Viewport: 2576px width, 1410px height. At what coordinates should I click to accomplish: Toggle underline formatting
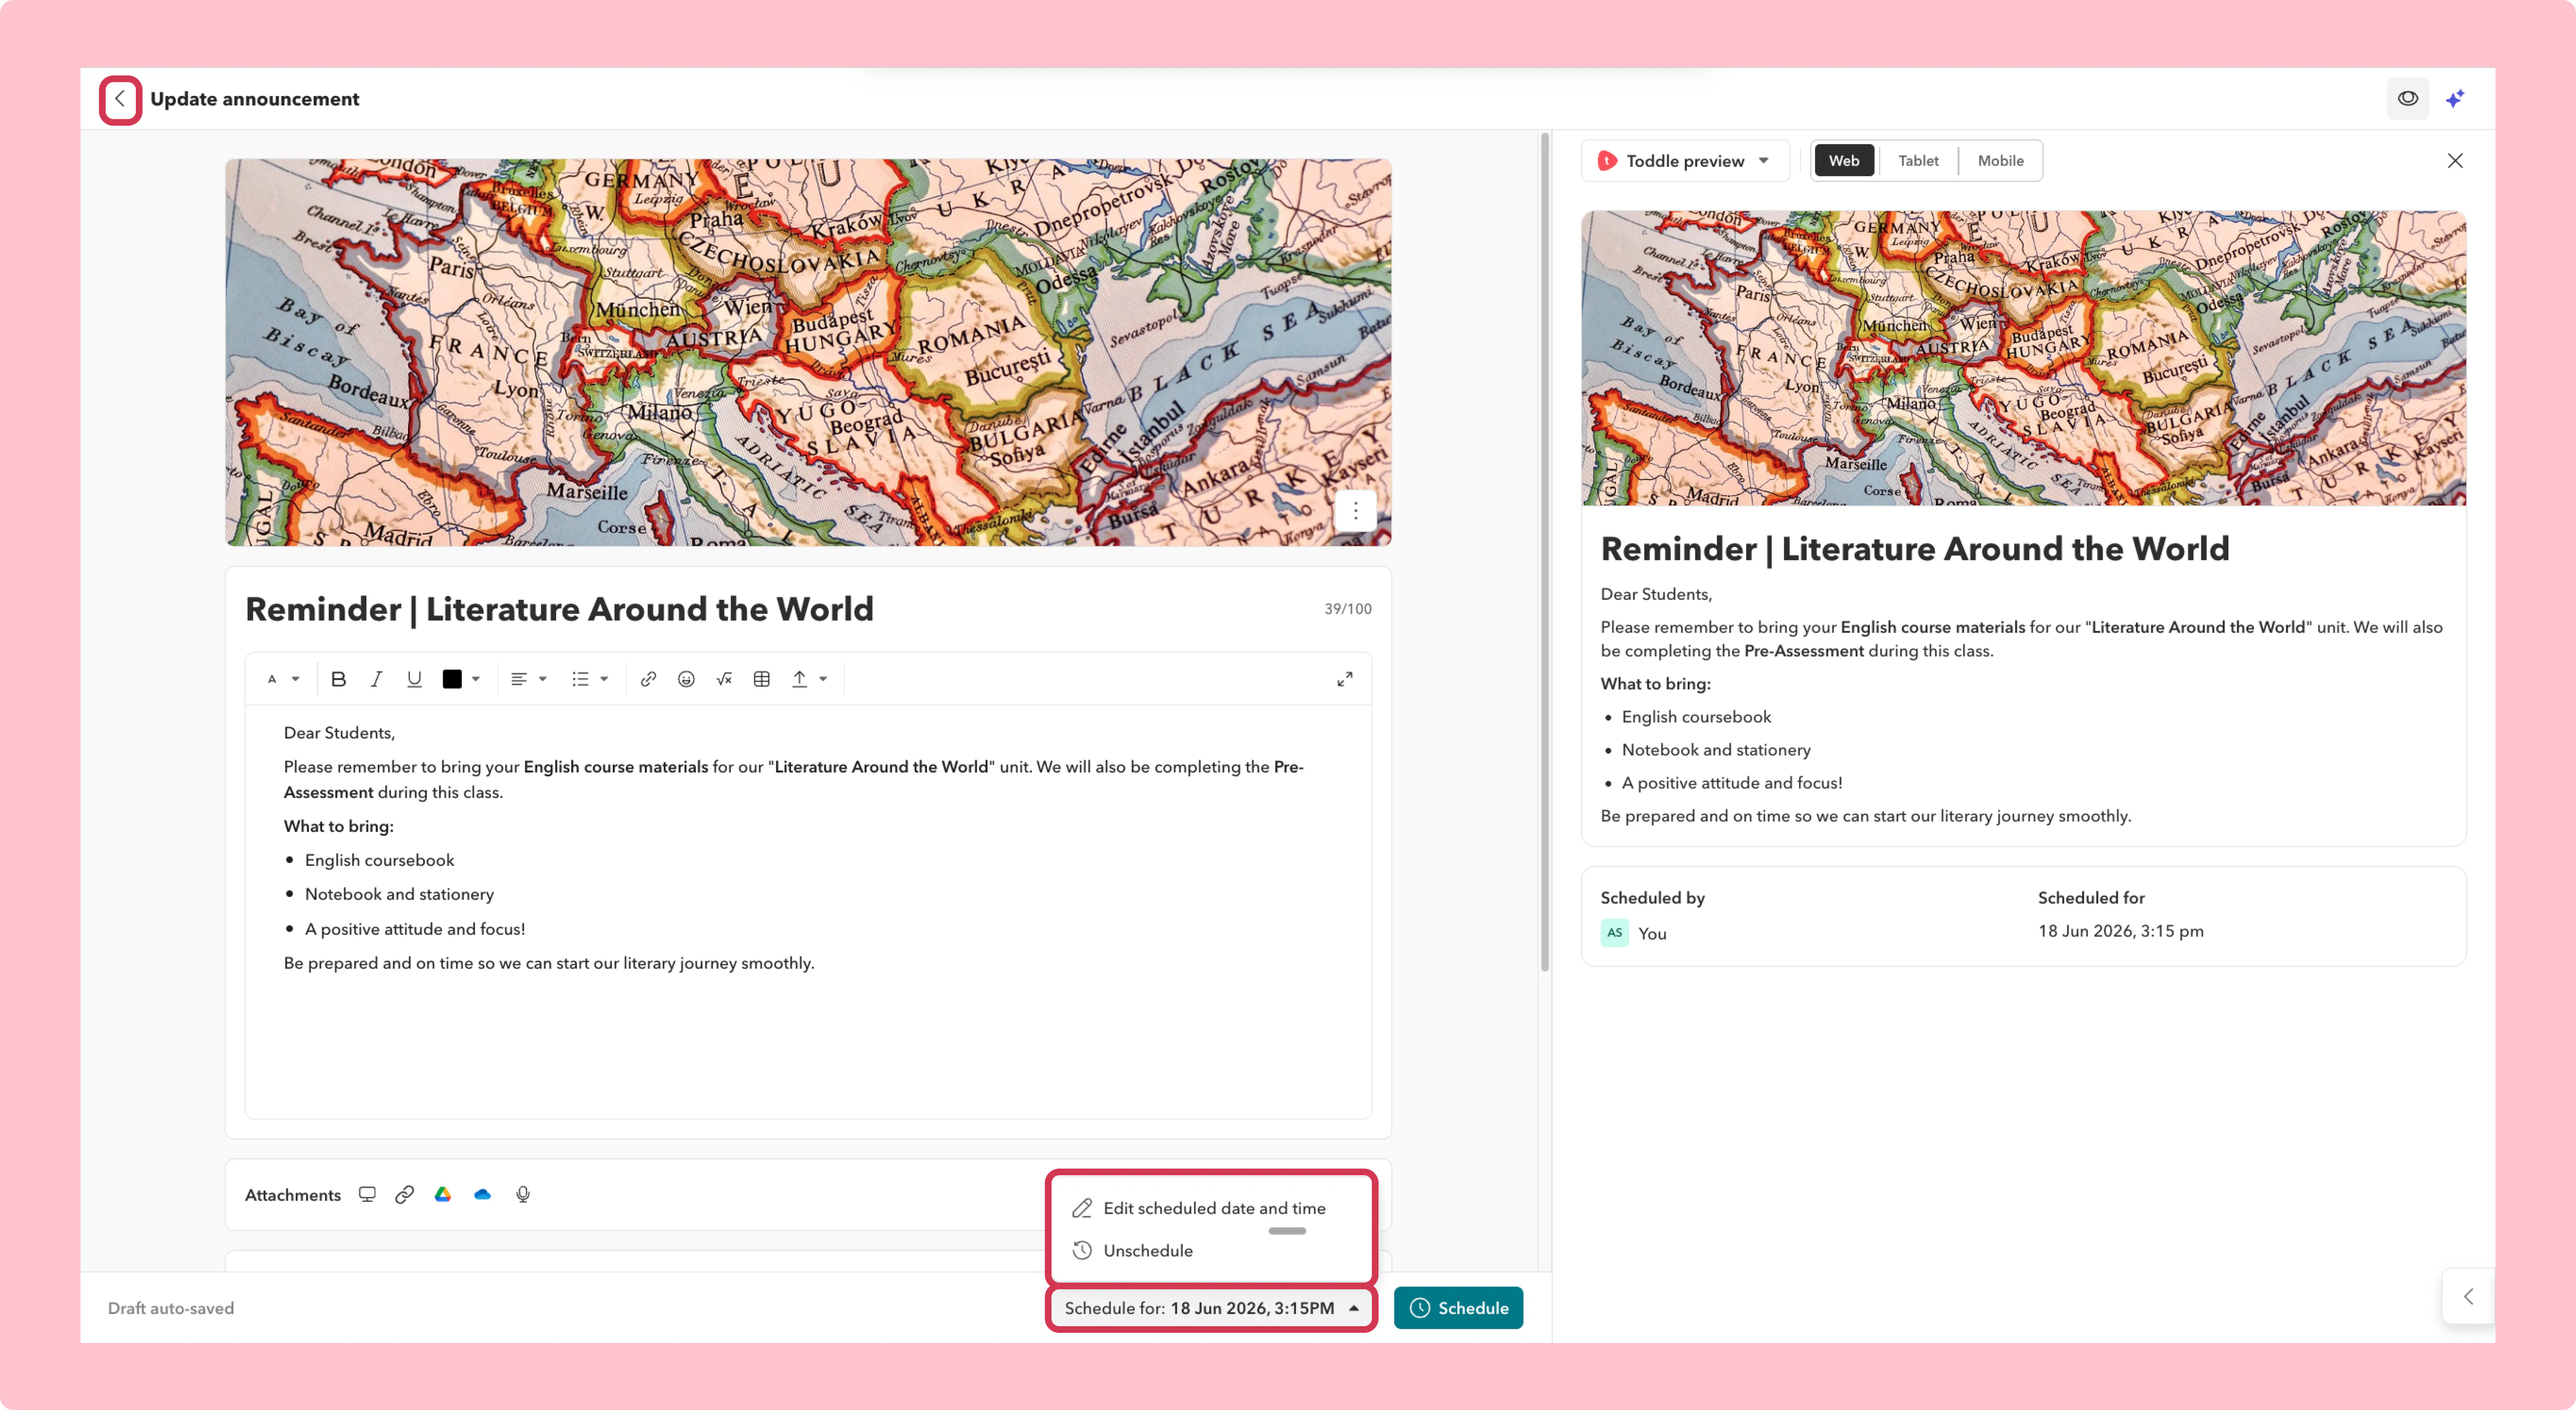coord(414,679)
